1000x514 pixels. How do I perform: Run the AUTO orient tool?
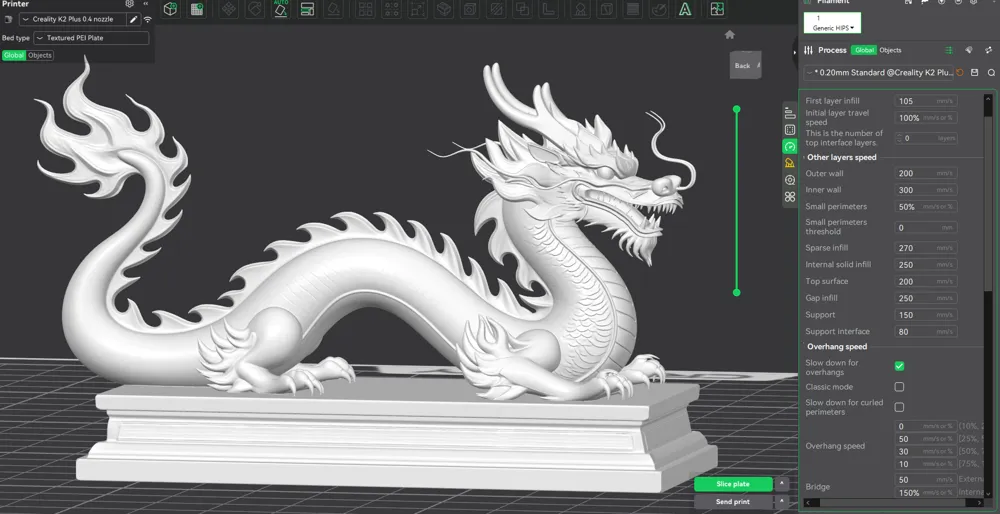click(x=281, y=9)
